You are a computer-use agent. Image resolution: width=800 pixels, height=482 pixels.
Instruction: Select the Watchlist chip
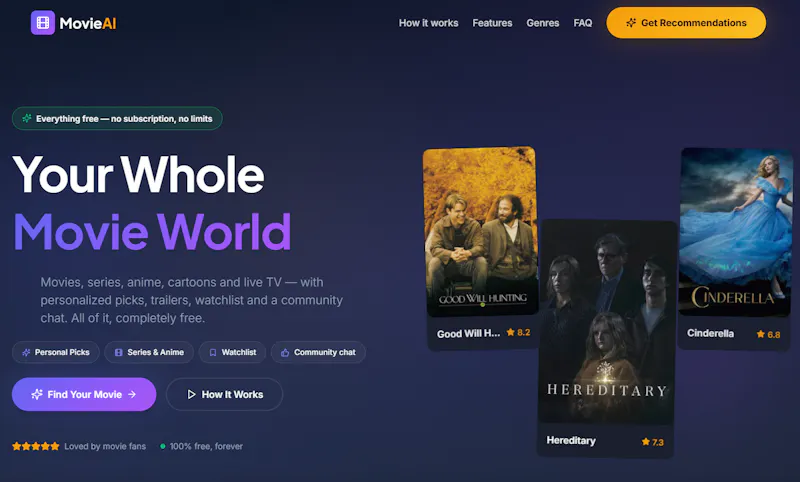tap(232, 352)
